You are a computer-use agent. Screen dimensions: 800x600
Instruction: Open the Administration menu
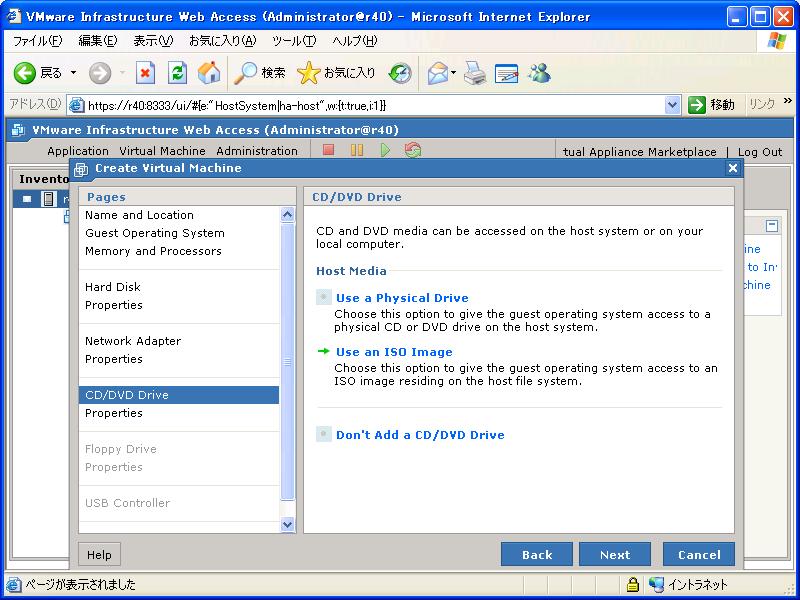click(x=257, y=151)
